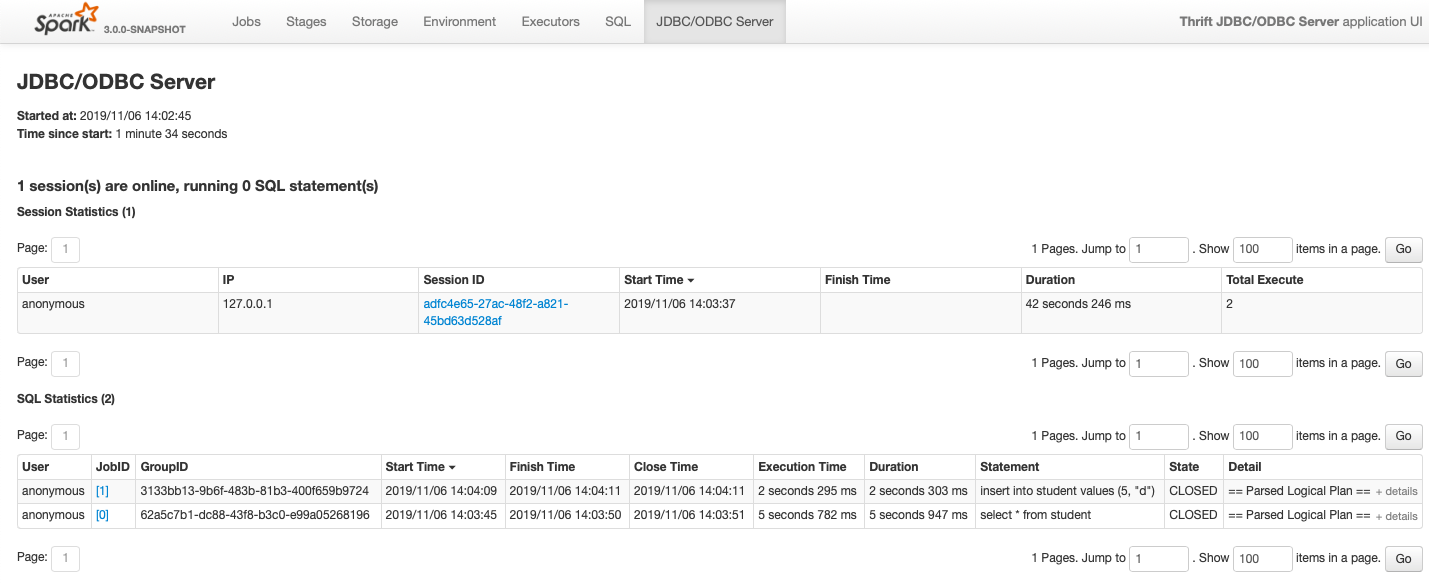Focus Jump to field below SQL table
This screenshot has height=583, width=1429.
point(1159,558)
